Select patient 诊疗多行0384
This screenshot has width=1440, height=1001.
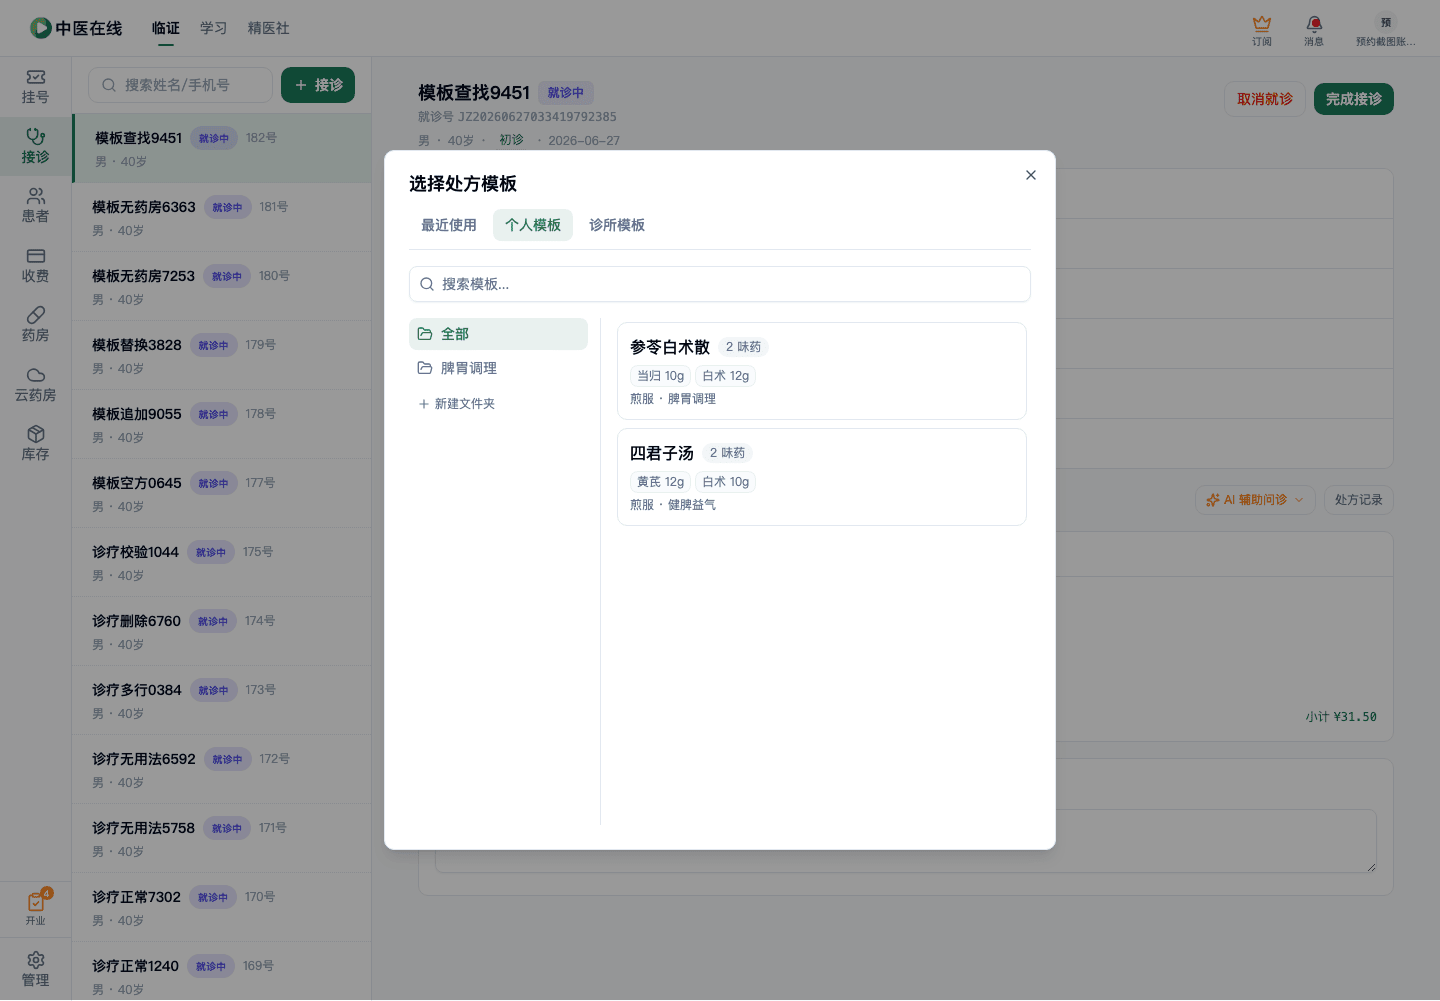pos(222,700)
